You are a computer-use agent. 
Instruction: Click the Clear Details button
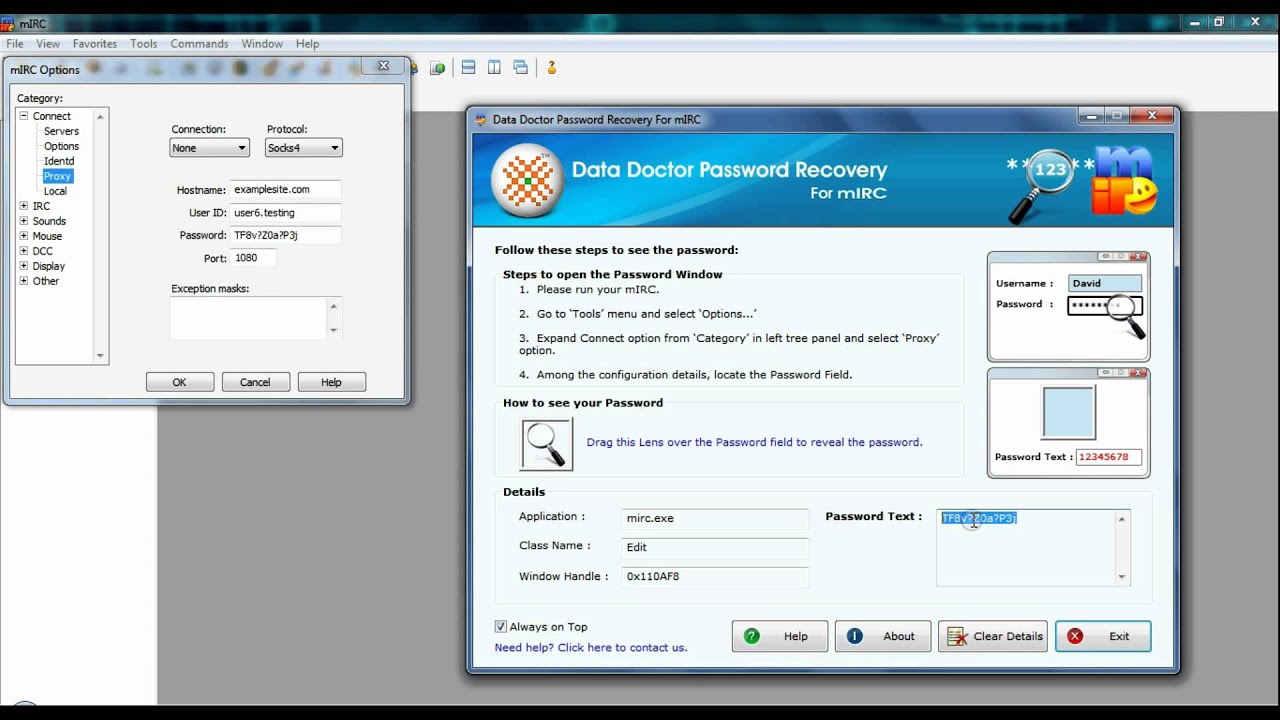coord(993,636)
